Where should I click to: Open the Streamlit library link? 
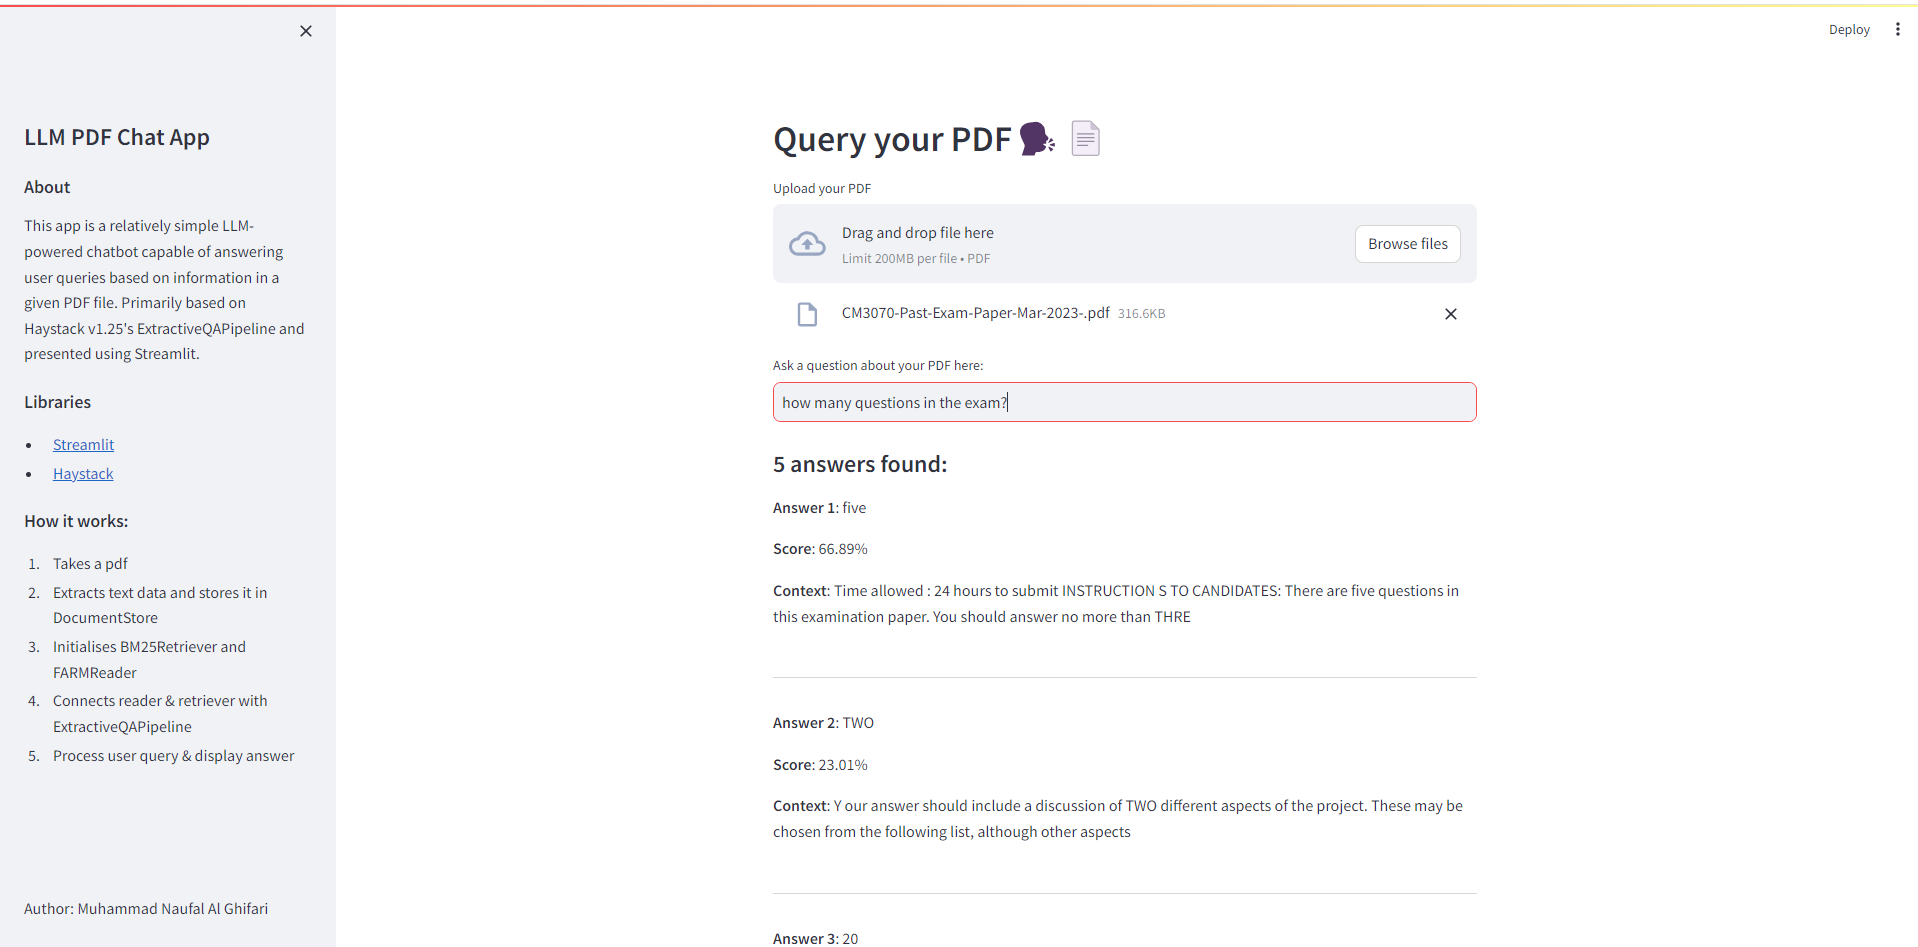coord(83,444)
